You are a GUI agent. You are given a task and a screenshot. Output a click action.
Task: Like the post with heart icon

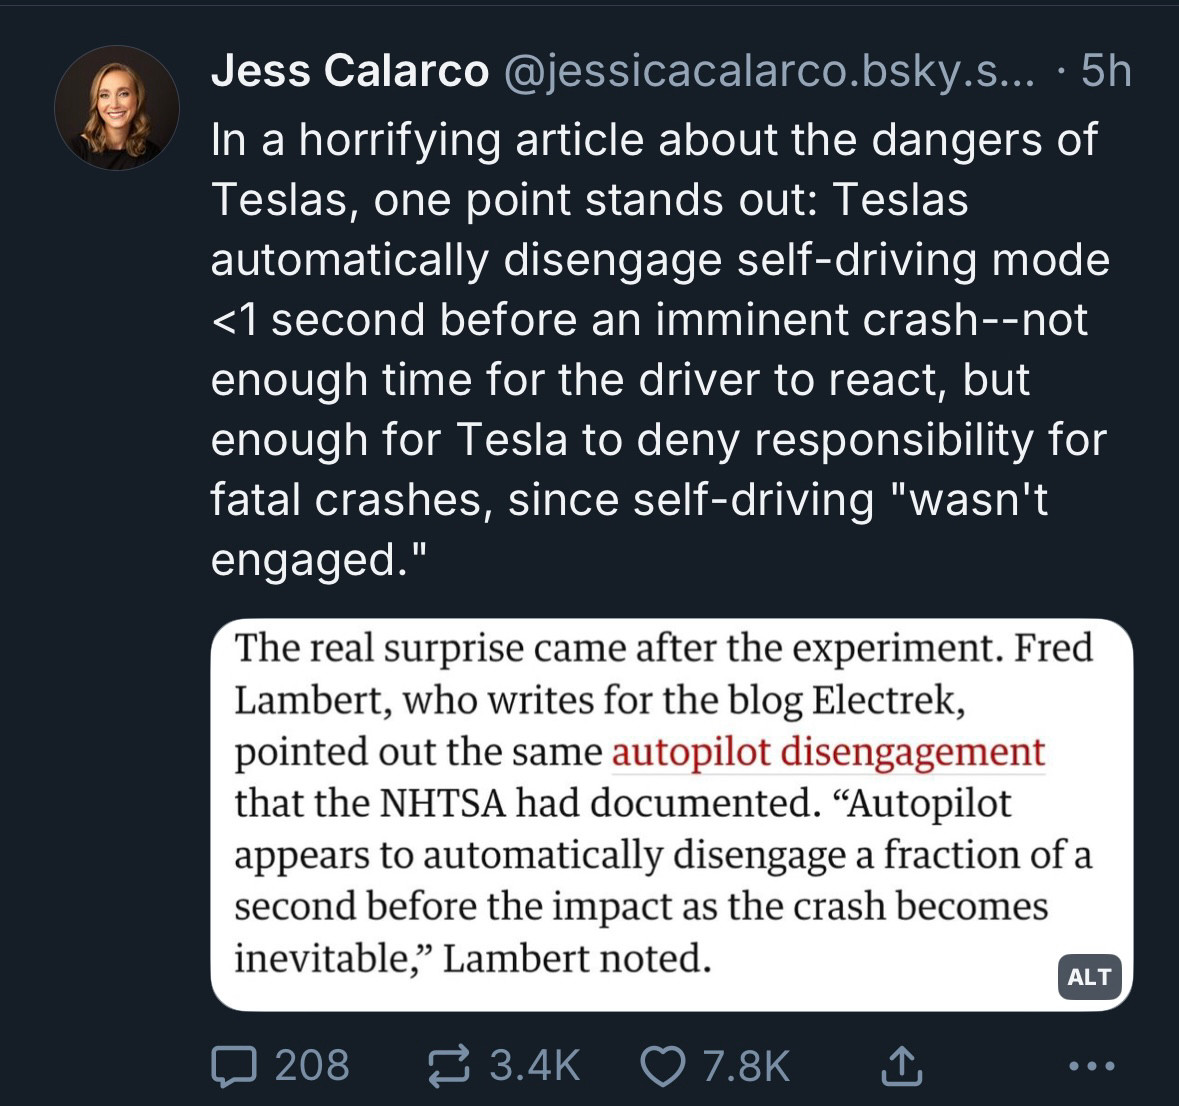coord(662,1066)
